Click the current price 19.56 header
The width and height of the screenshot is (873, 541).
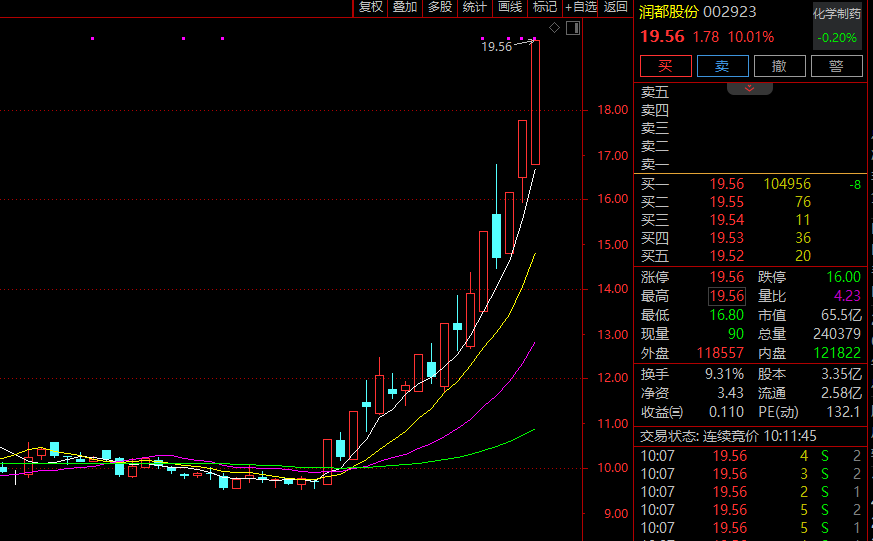point(662,37)
